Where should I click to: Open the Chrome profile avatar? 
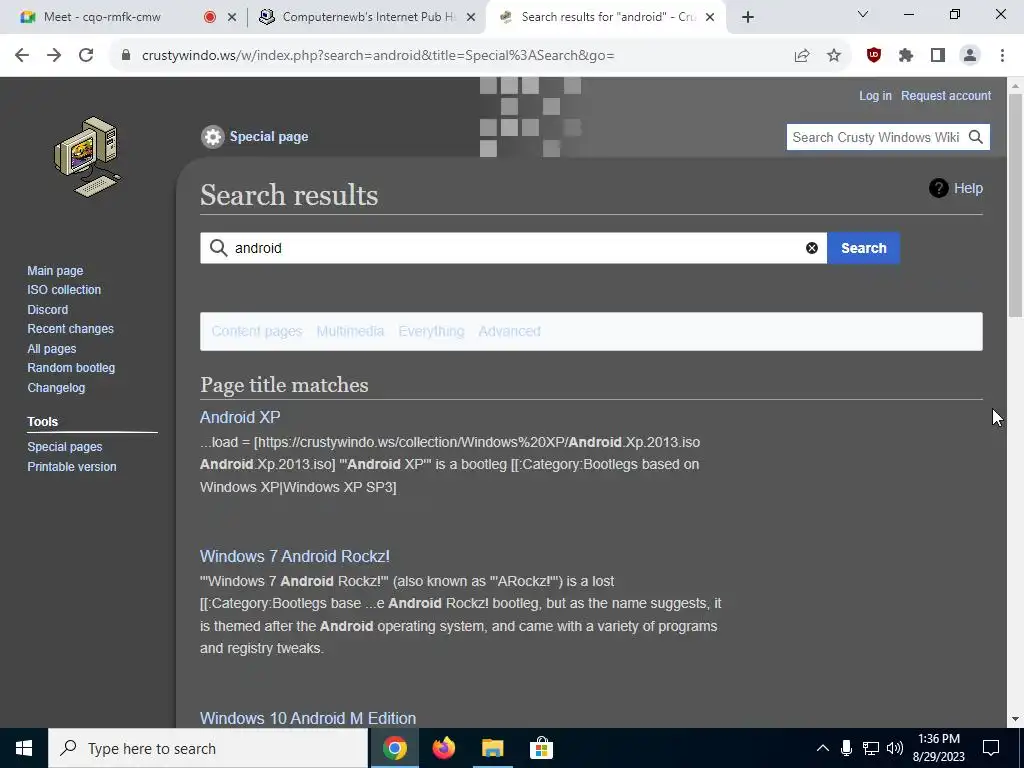[x=970, y=56]
